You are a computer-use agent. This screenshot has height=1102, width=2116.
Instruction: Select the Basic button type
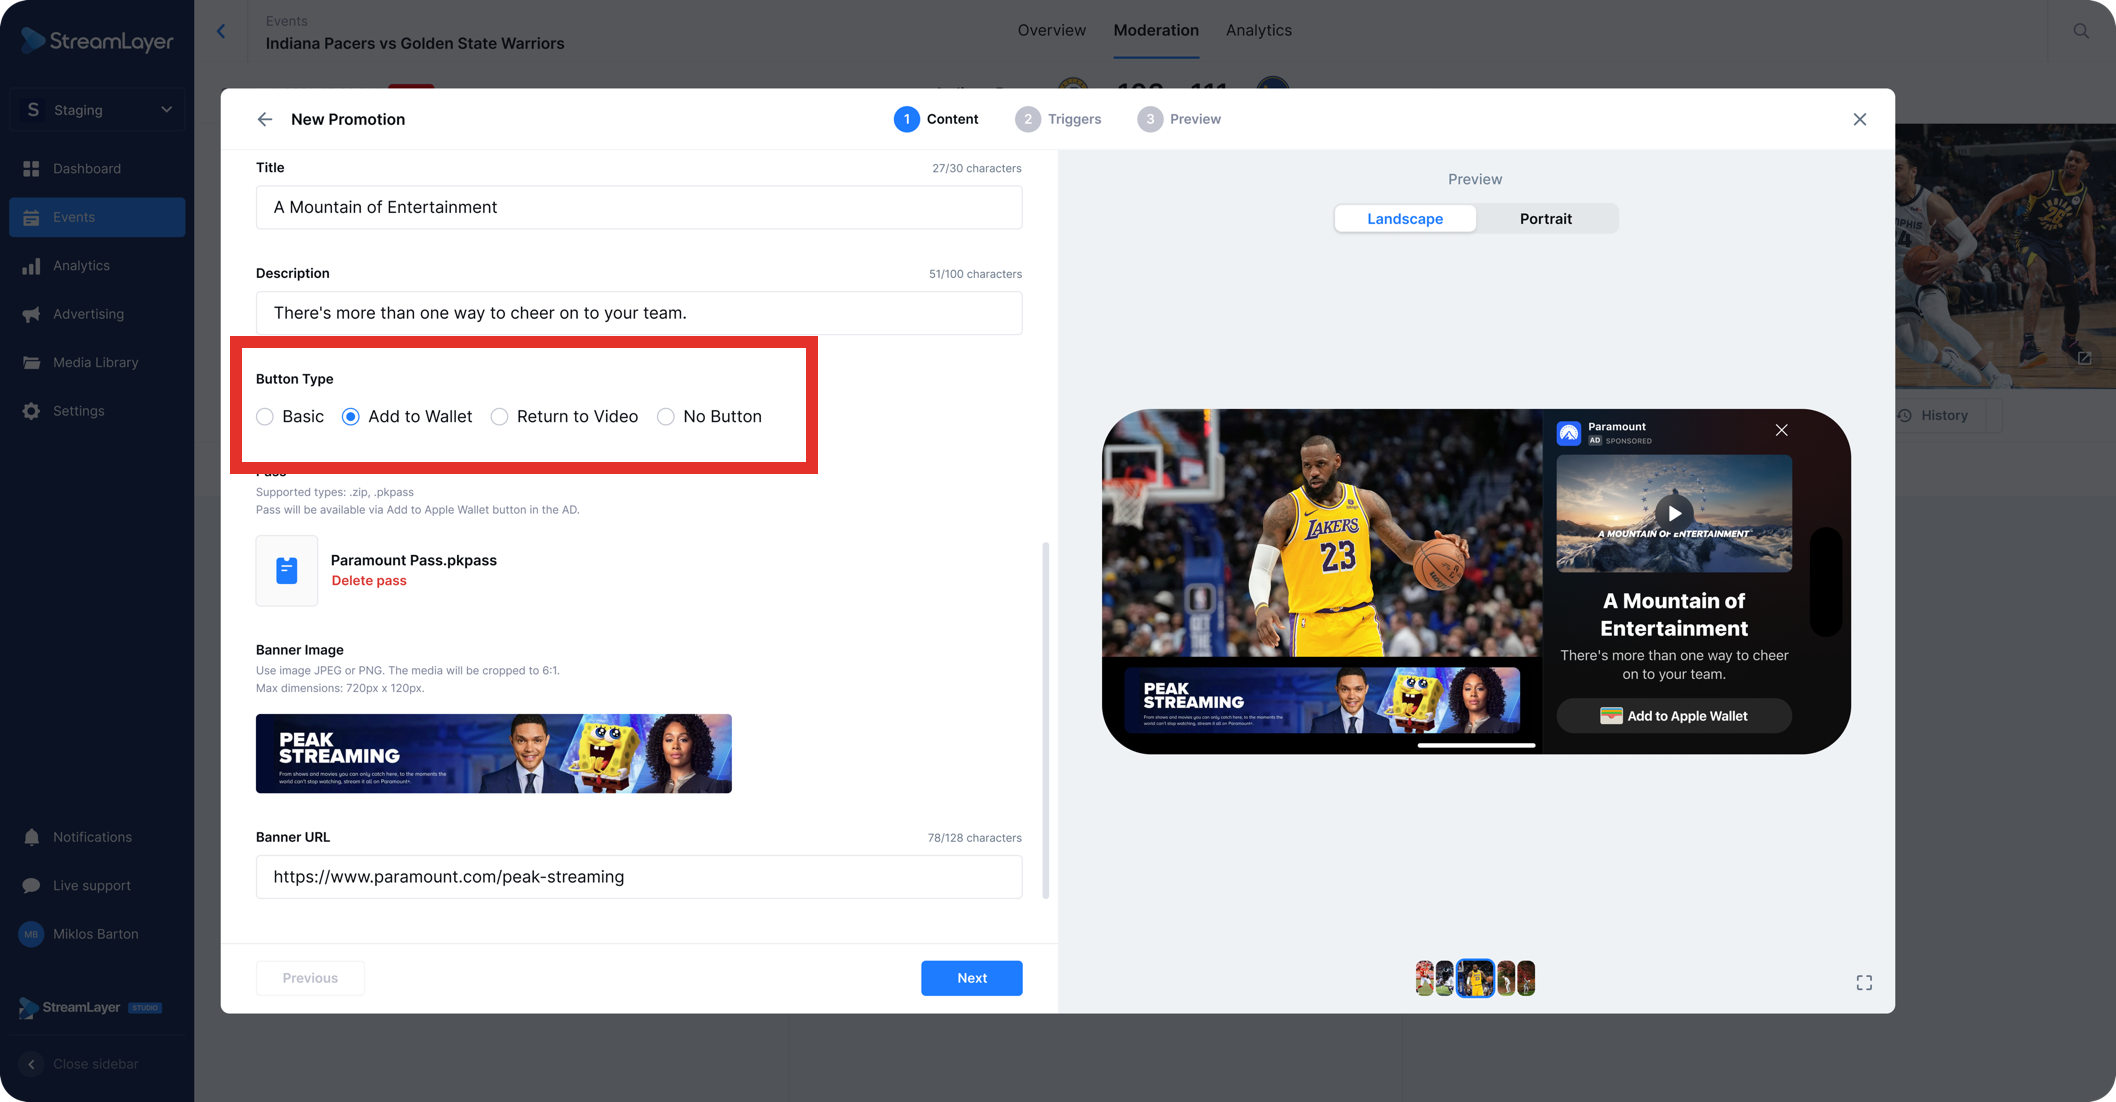click(x=265, y=417)
